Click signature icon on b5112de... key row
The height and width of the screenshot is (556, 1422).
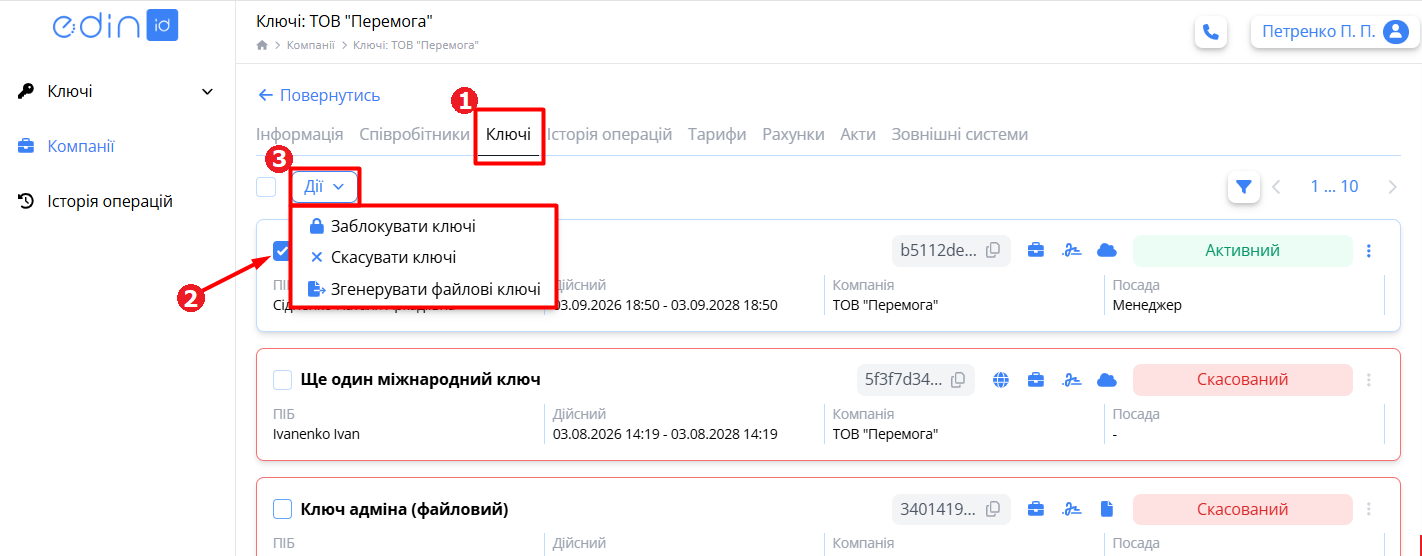(x=1071, y=250)
